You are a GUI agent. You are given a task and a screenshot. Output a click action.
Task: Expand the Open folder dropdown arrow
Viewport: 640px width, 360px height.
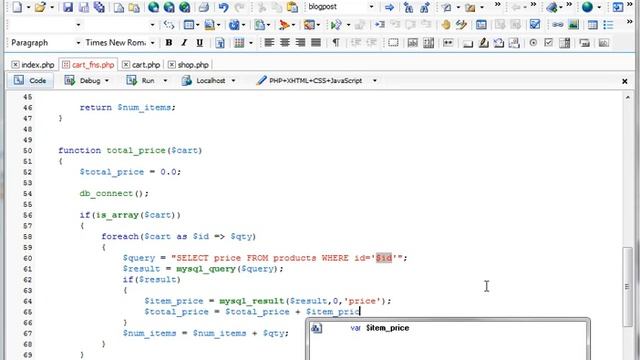(52, 7)
